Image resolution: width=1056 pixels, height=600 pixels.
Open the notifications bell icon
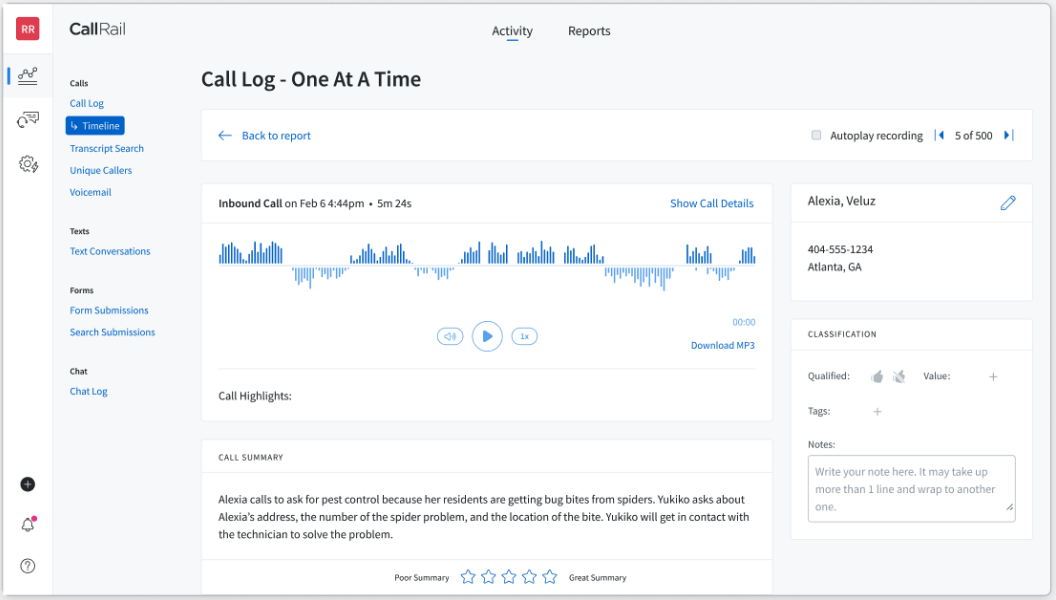28,525
